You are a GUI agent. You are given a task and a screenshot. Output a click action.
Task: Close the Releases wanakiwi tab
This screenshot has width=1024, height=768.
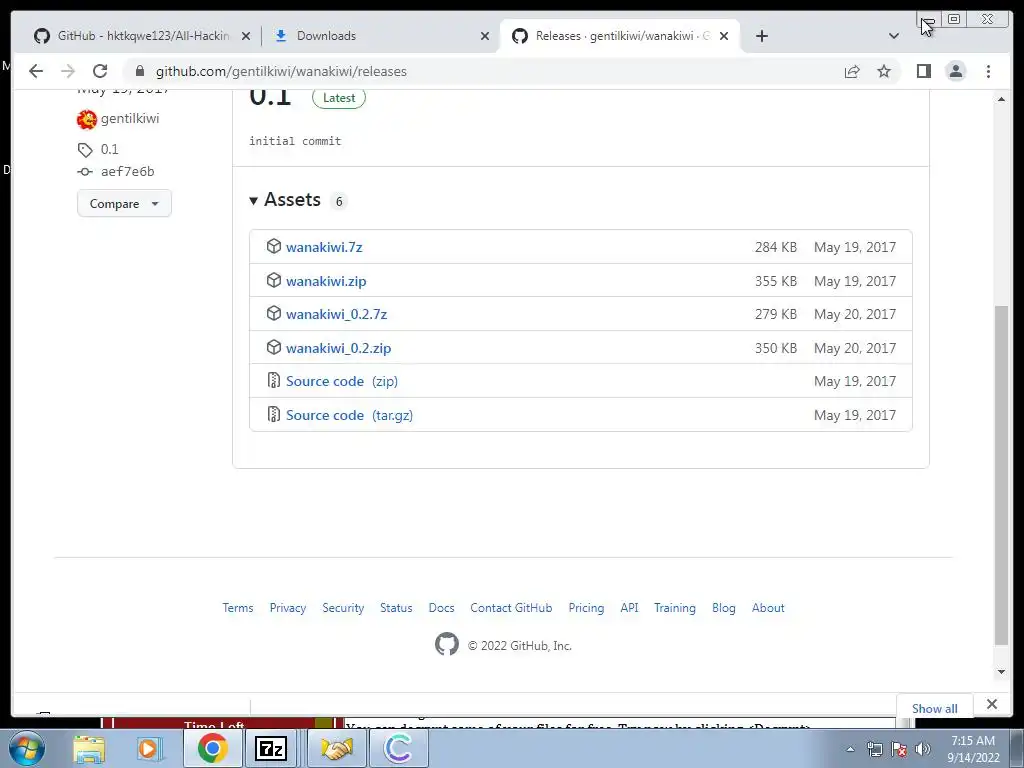click(724, 36)
